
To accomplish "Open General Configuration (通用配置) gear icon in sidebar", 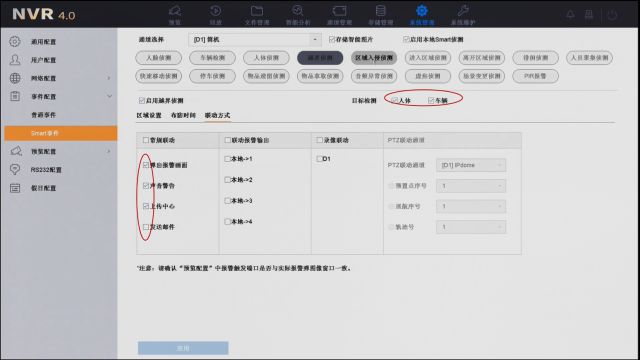I will [15, 41].
